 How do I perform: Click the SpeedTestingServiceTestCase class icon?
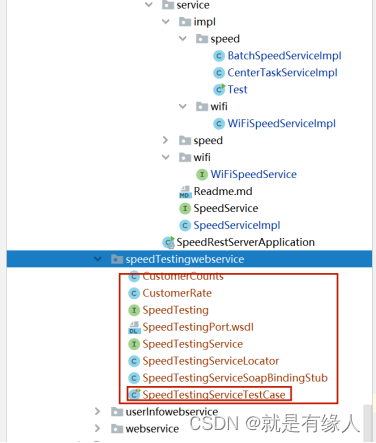point(134,395)
